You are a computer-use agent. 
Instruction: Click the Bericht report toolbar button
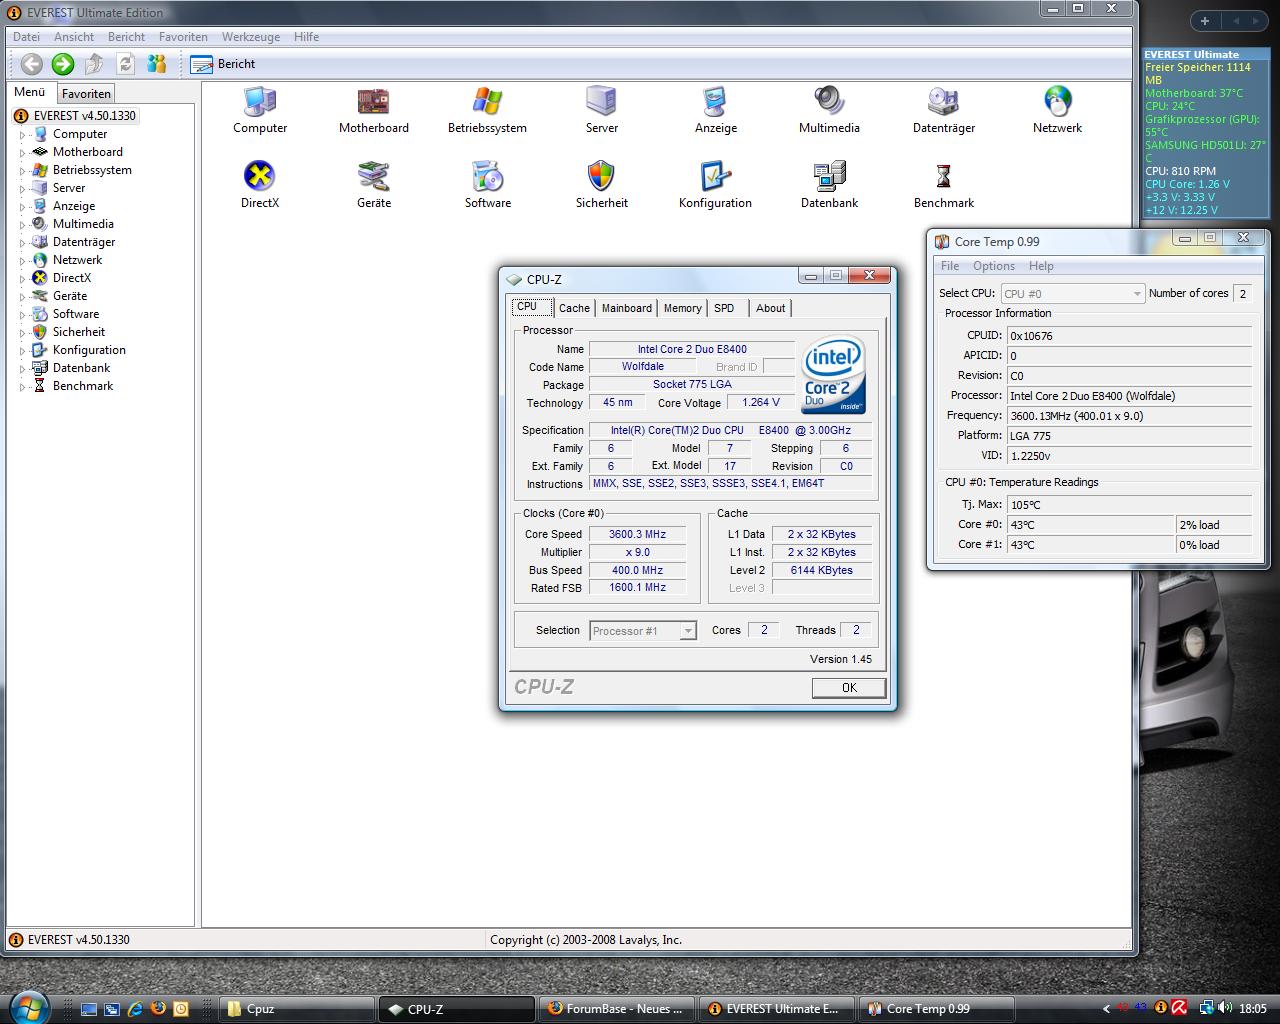[223, 64]
